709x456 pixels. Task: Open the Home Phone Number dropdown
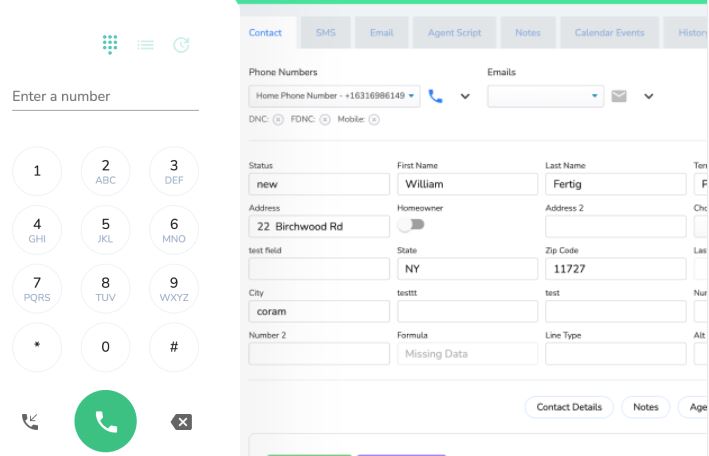(334, 96)
